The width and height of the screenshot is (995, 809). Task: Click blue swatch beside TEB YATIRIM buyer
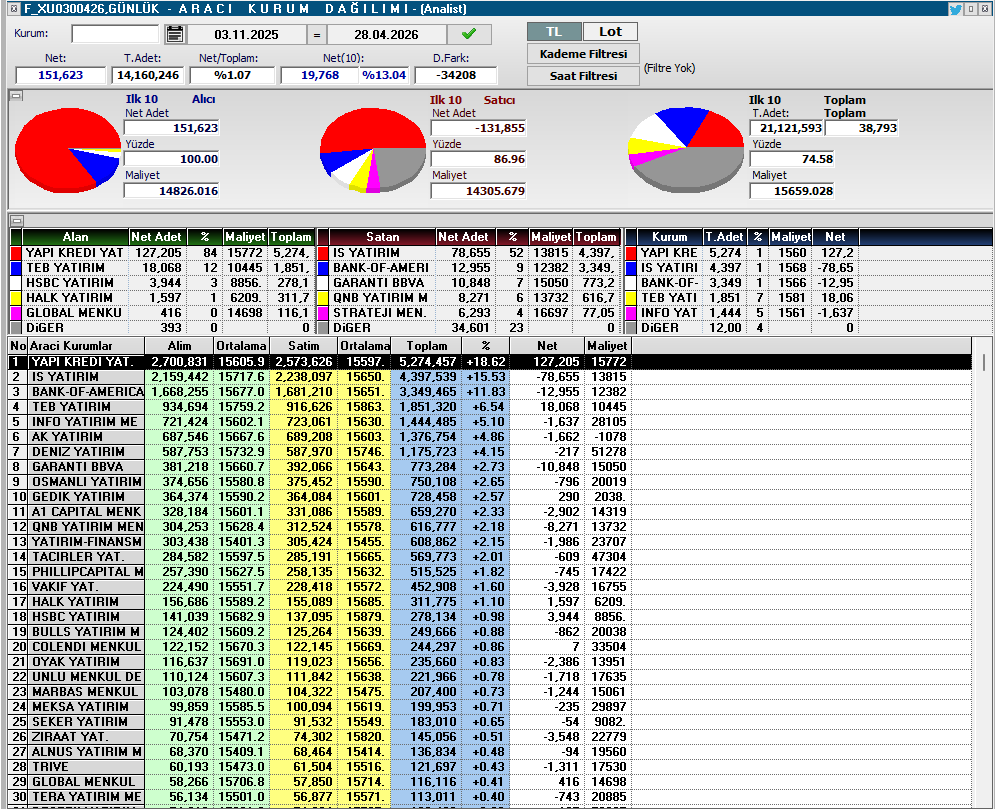(16, 268)
